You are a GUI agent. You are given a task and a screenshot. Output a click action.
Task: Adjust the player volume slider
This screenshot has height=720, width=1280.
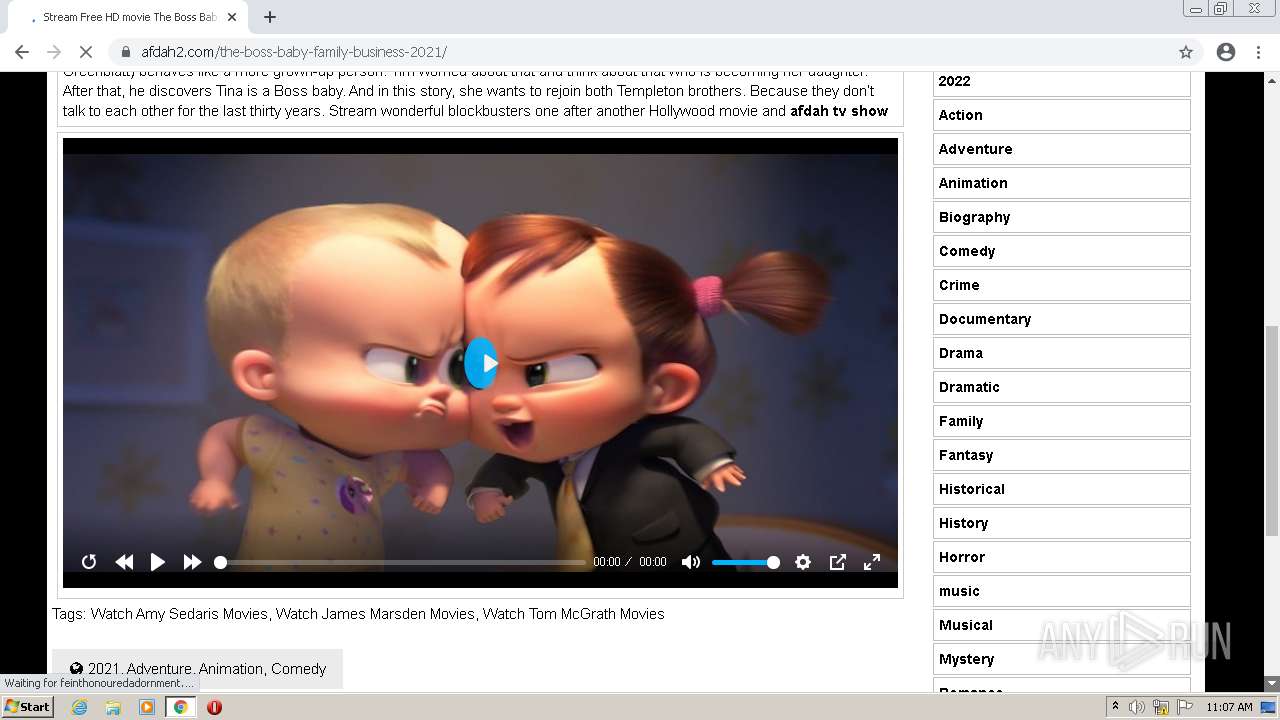pyautogui.click(x=745, y=562)
